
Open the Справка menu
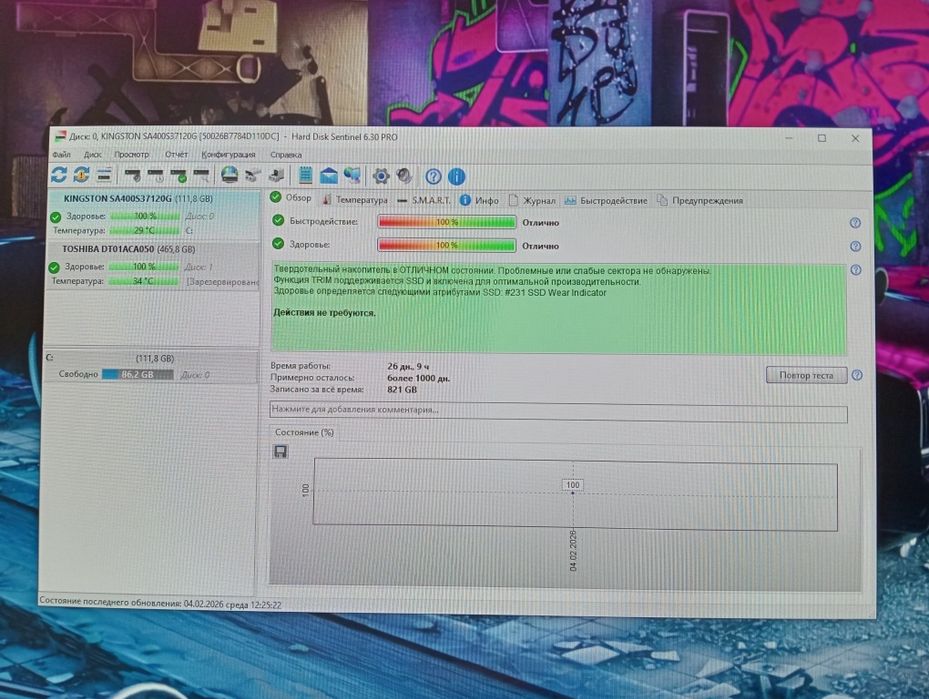tap(286, 155)
